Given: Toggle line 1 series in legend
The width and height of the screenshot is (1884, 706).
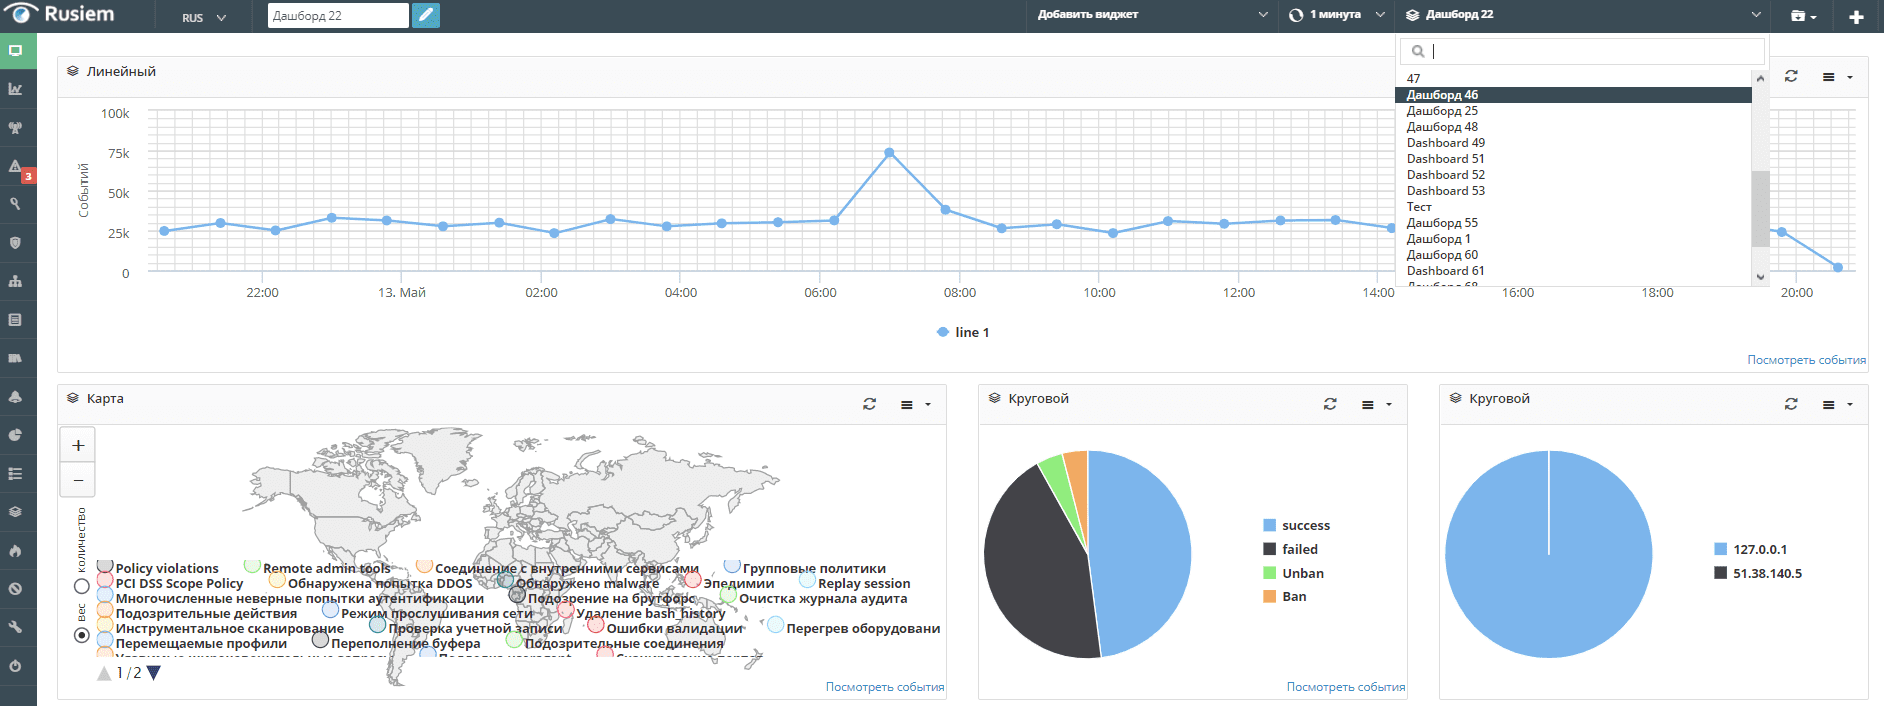Looking at the screenshot, I should pyautogui.click(x=963, y=332).
